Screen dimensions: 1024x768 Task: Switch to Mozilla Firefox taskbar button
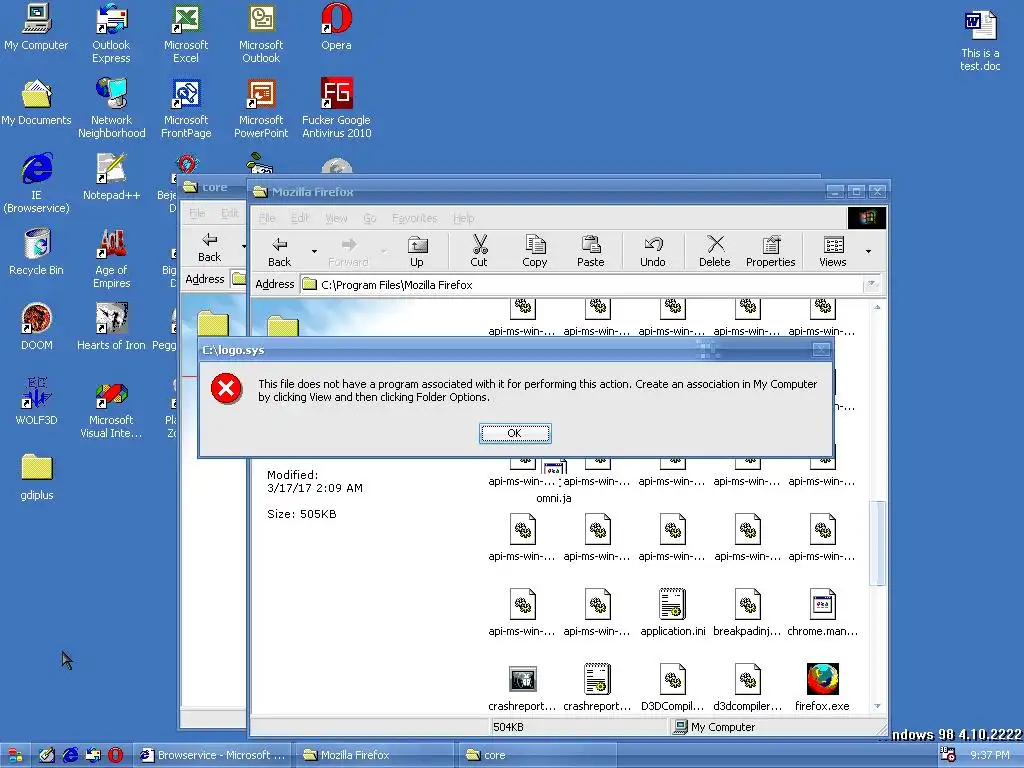tap(374, 755)
